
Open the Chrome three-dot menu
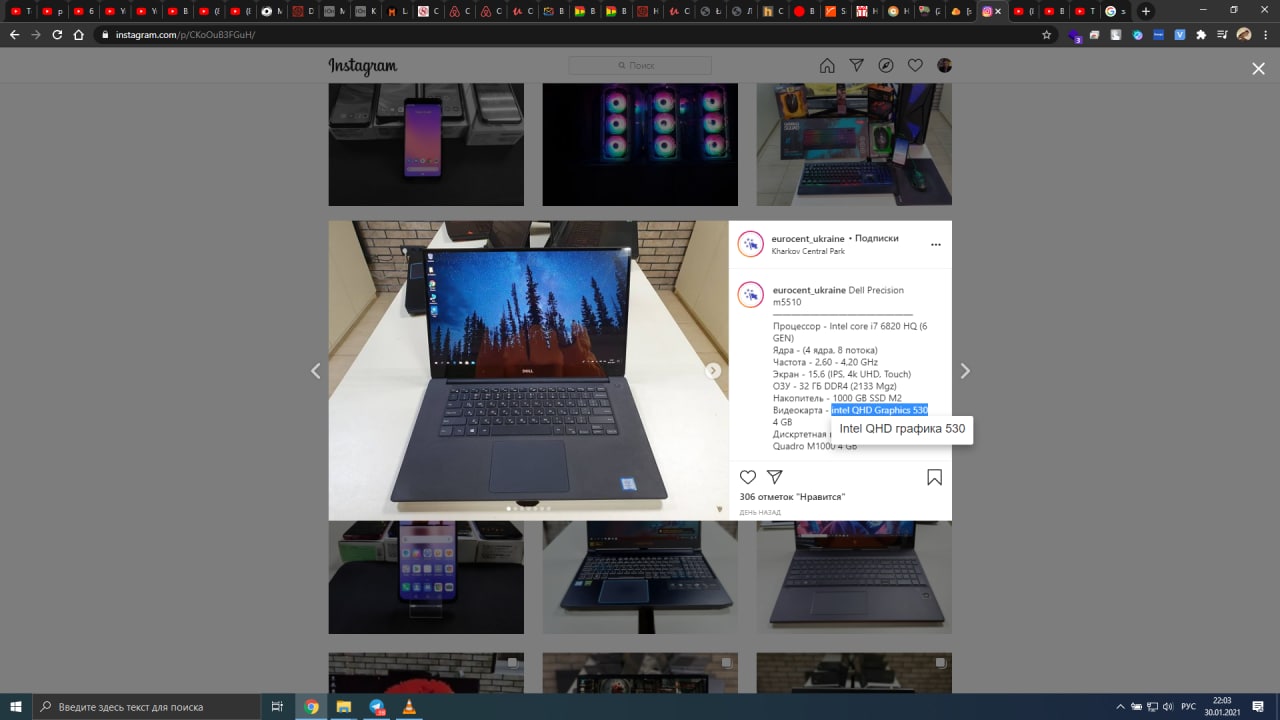pos(1265,34)
